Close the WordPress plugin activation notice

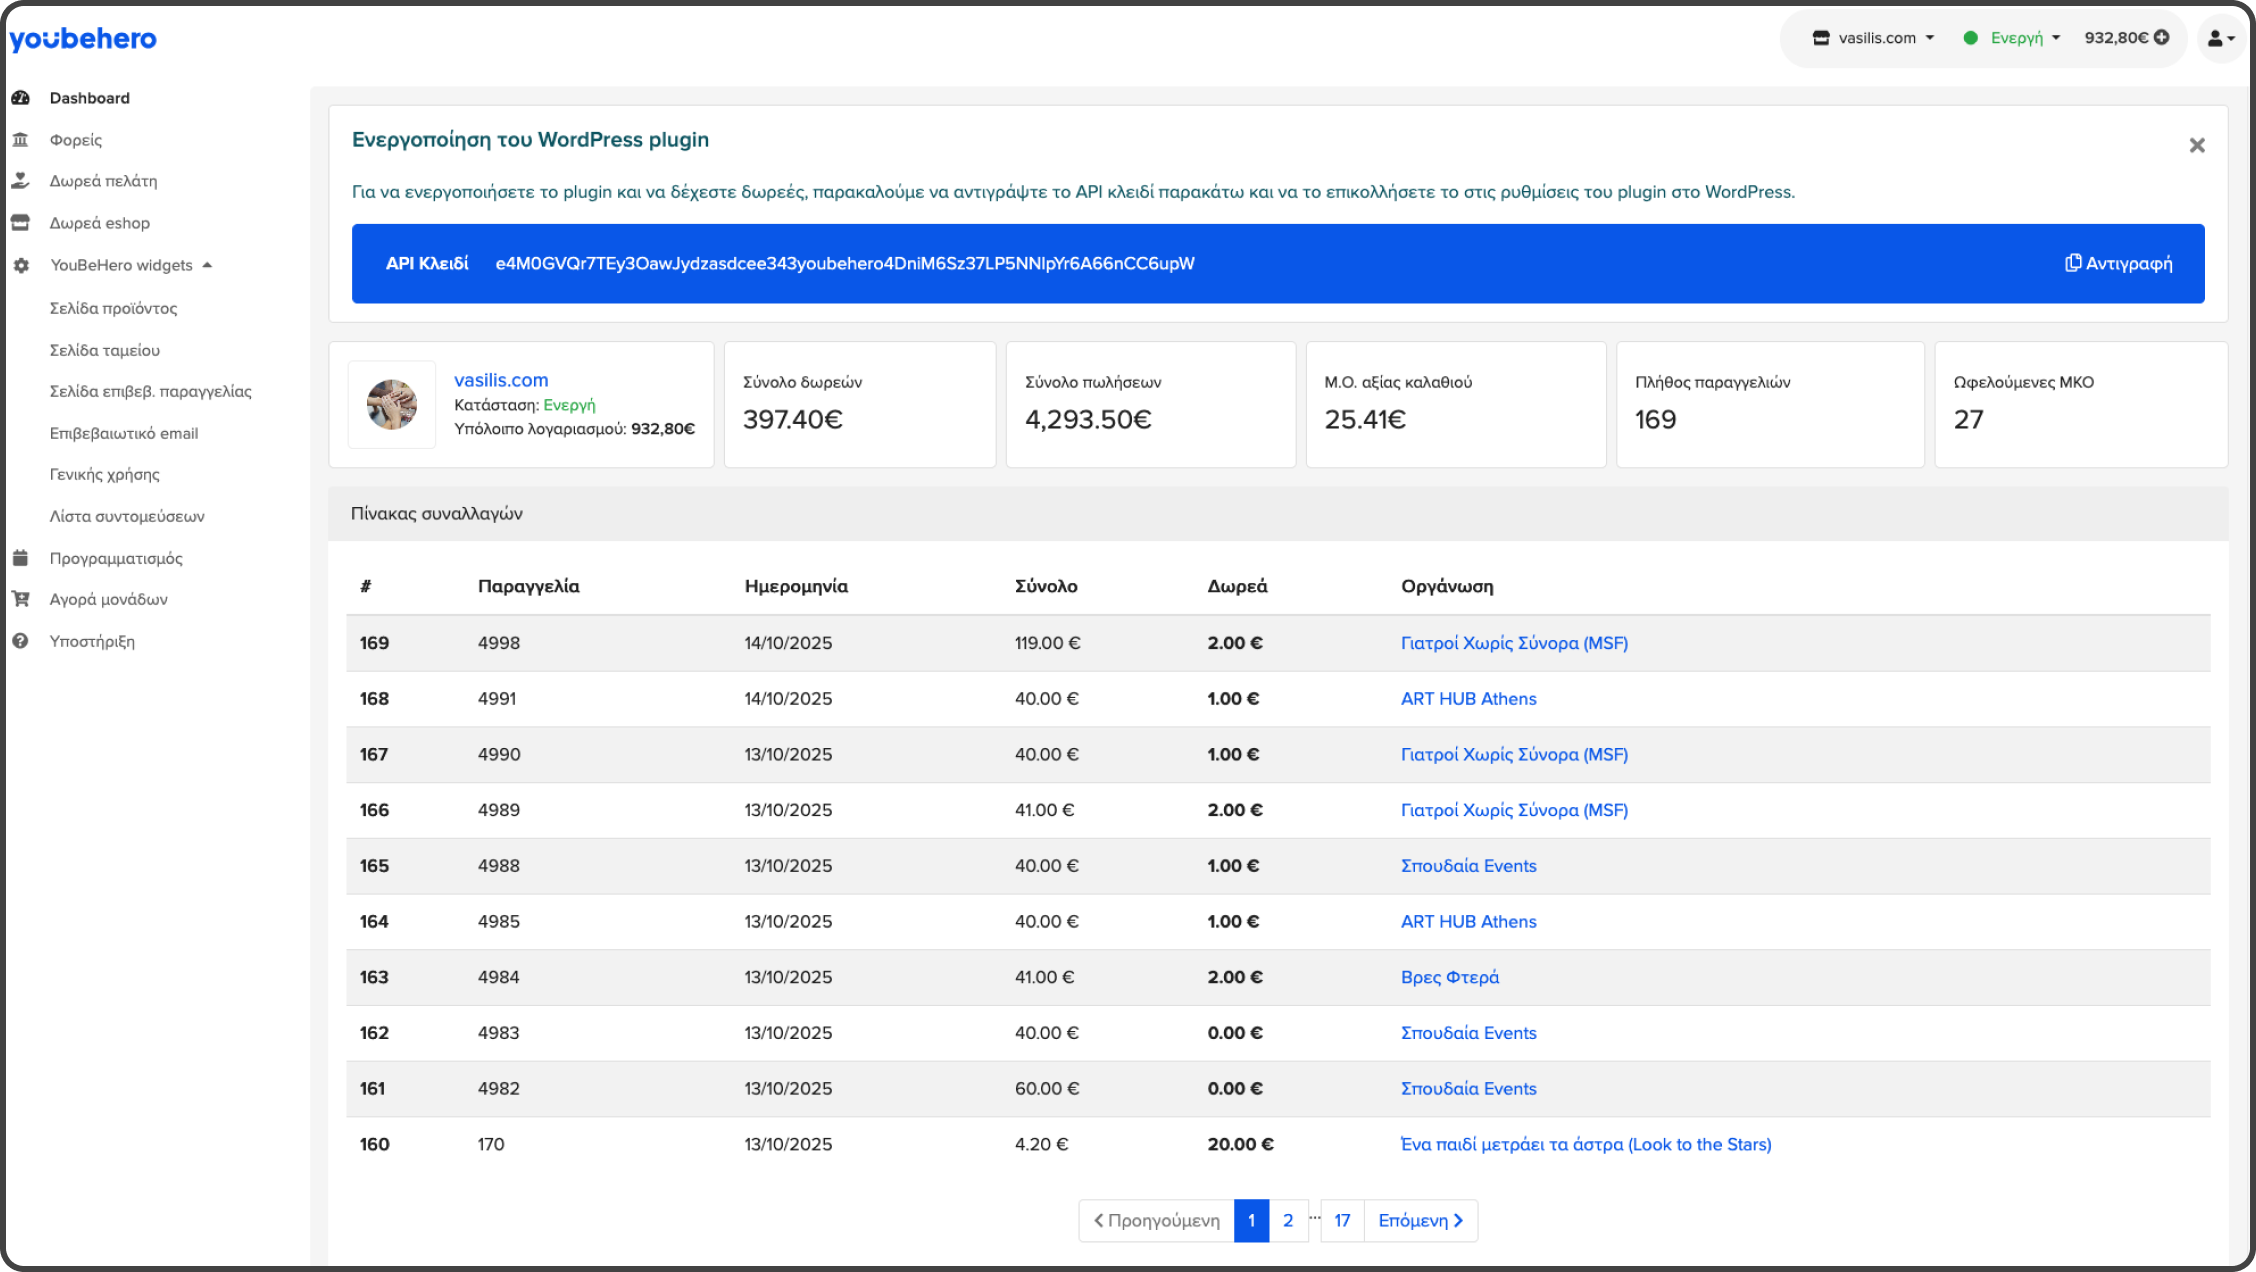coord(2196,146)
